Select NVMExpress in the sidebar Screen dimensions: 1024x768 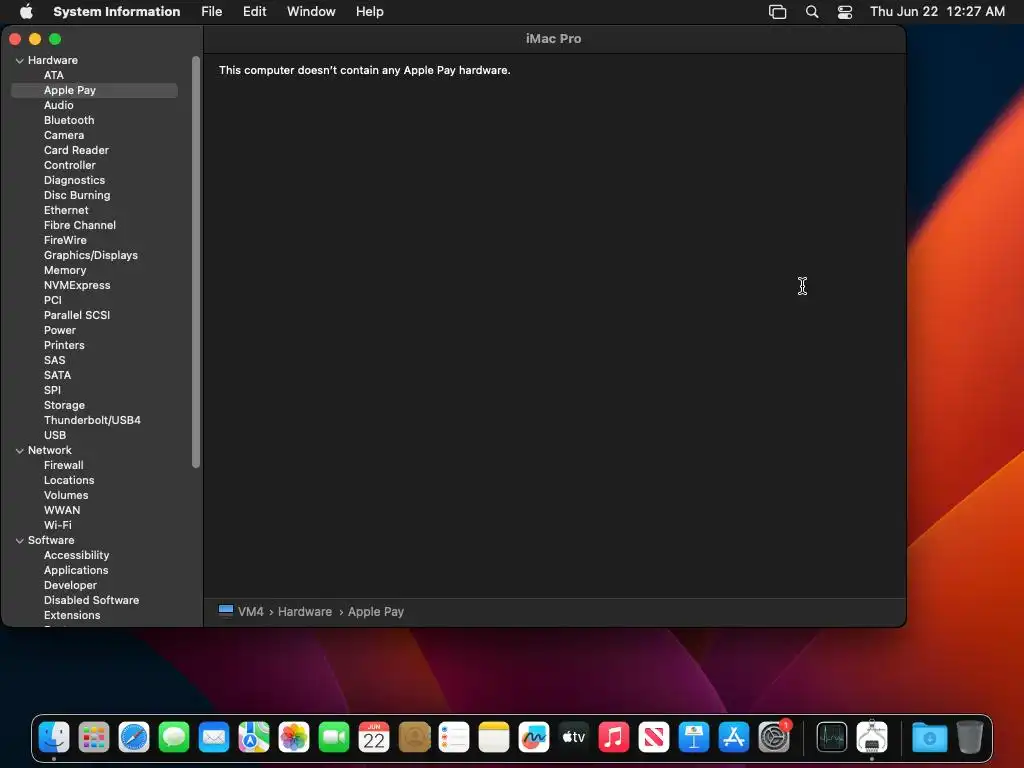tap(77, 285)
